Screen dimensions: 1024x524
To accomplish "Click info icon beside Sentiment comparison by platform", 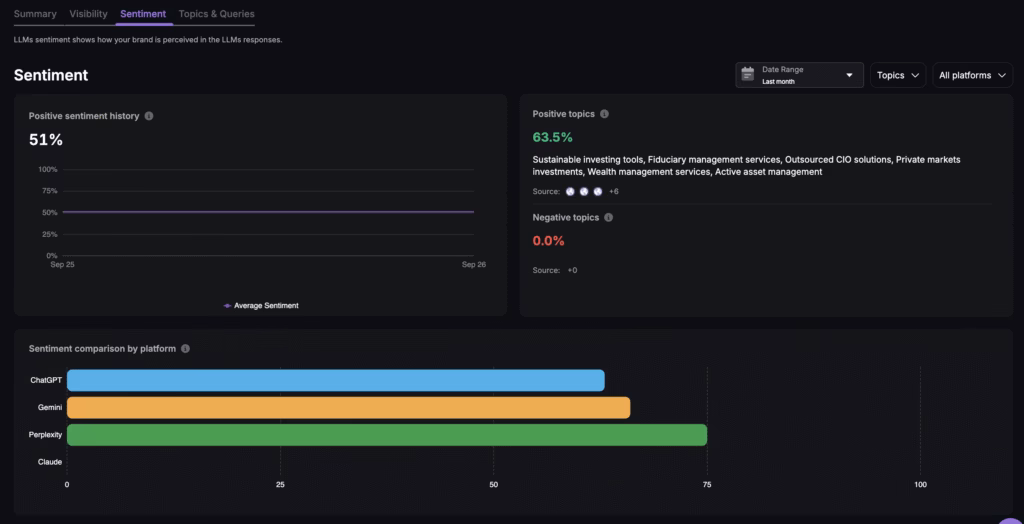I will 186,349.
